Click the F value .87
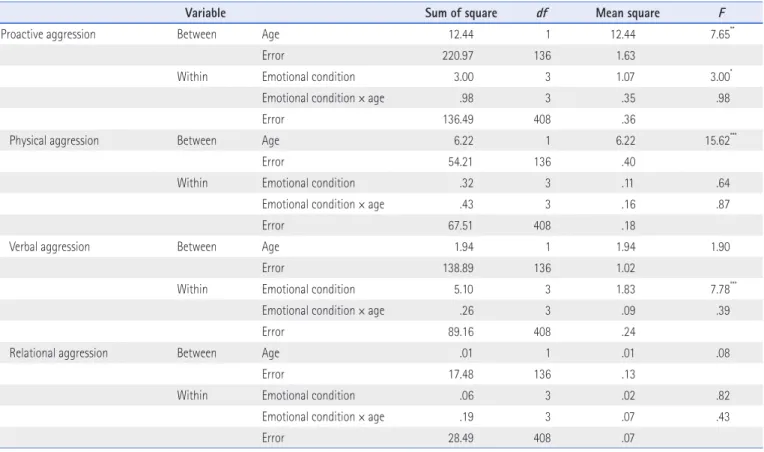The image size is (764, 452). [723, 205]
